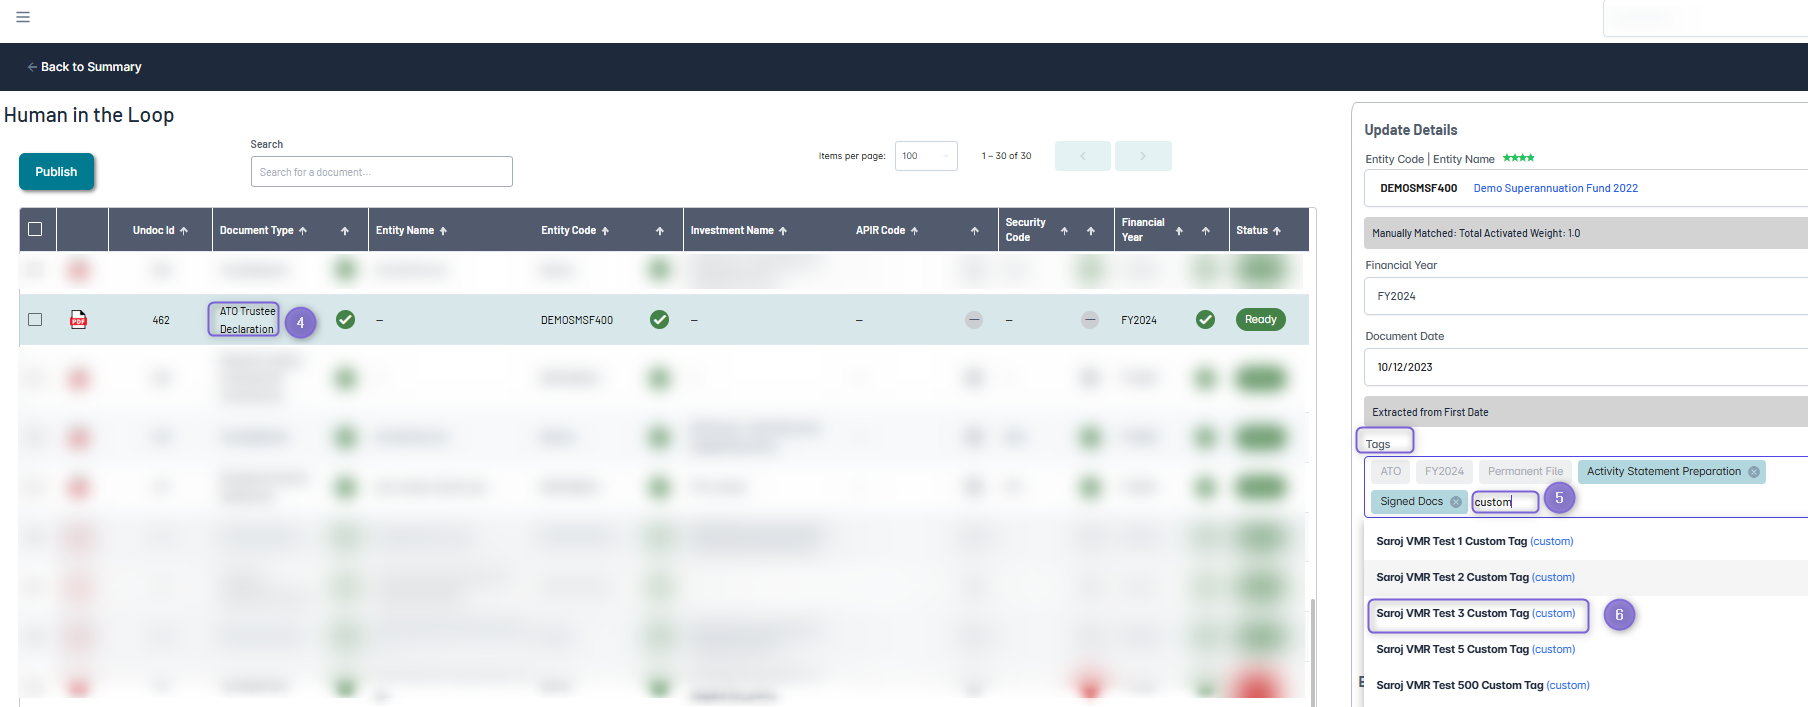Click grey minus icon after Security Code cell
Screen dimensions: 1808x707
[x=1090, y=320]
